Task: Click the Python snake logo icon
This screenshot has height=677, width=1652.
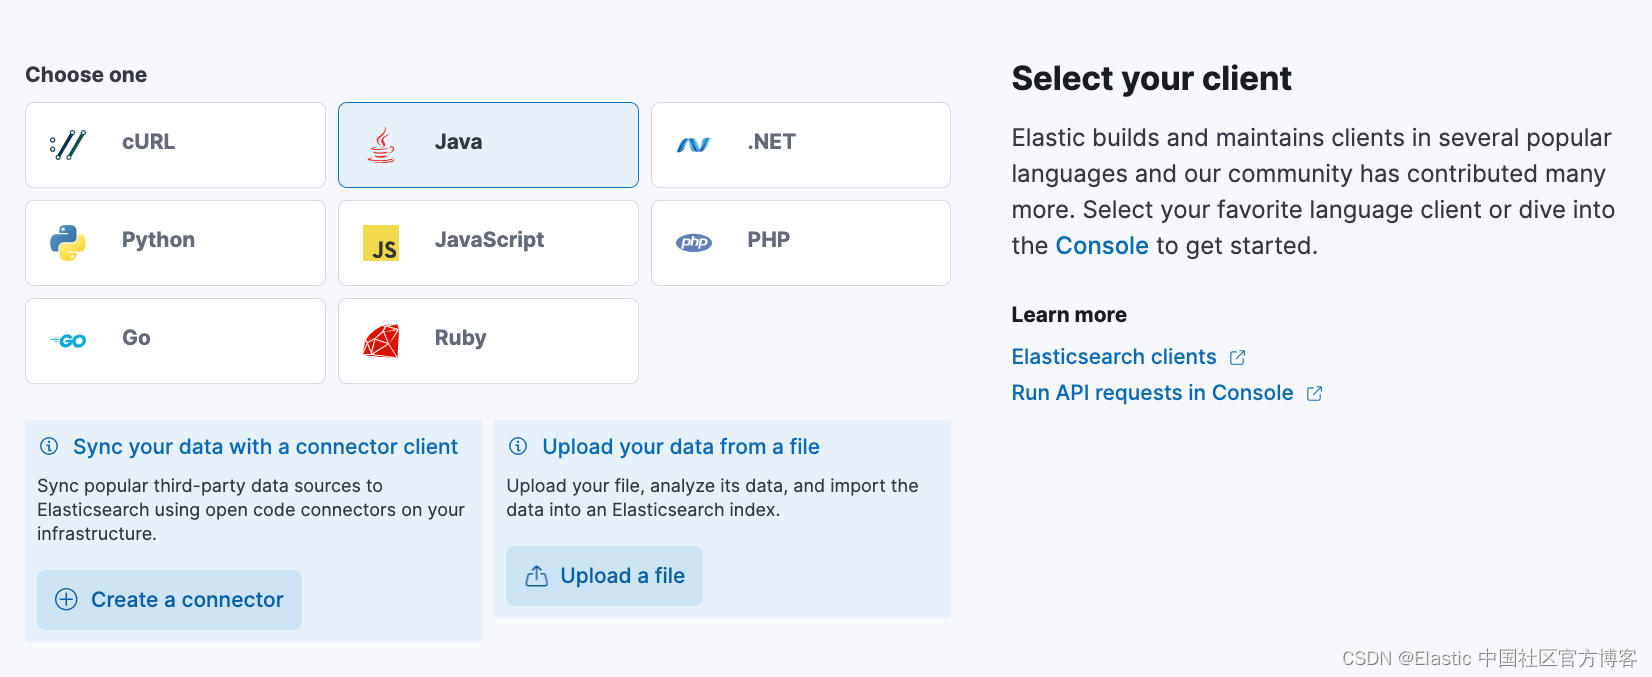Action: click(x=68, y=242)
